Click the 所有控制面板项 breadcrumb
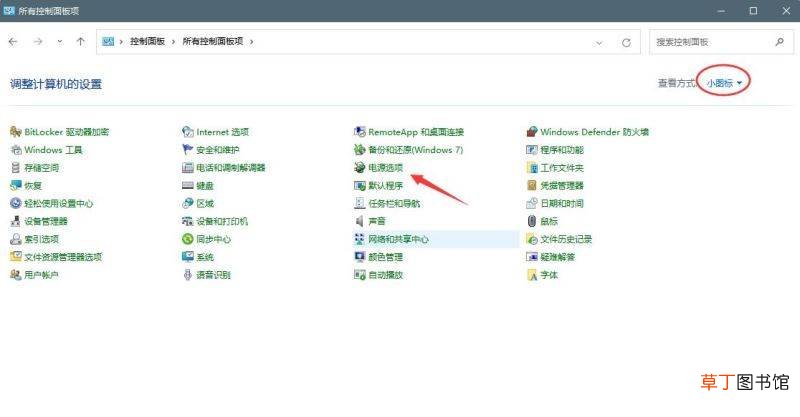This screenshot has height=417, width=800. pos(213,41)
